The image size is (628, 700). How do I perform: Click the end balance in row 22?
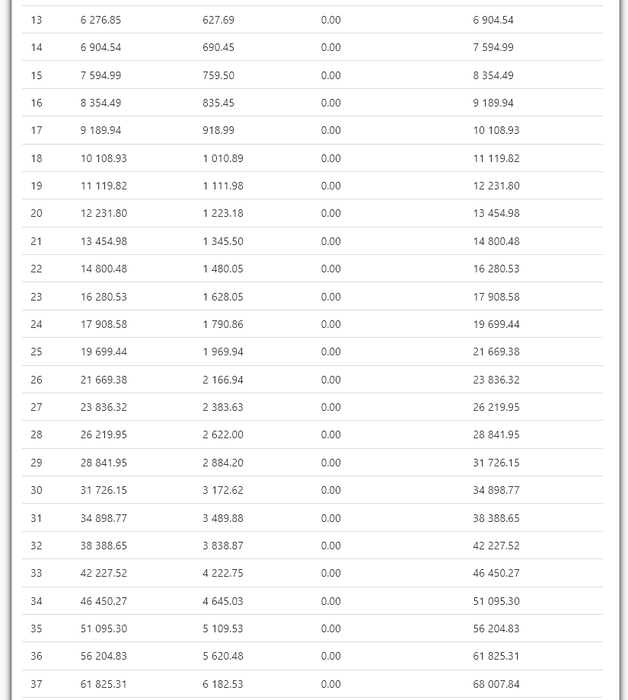click(496, 269)
